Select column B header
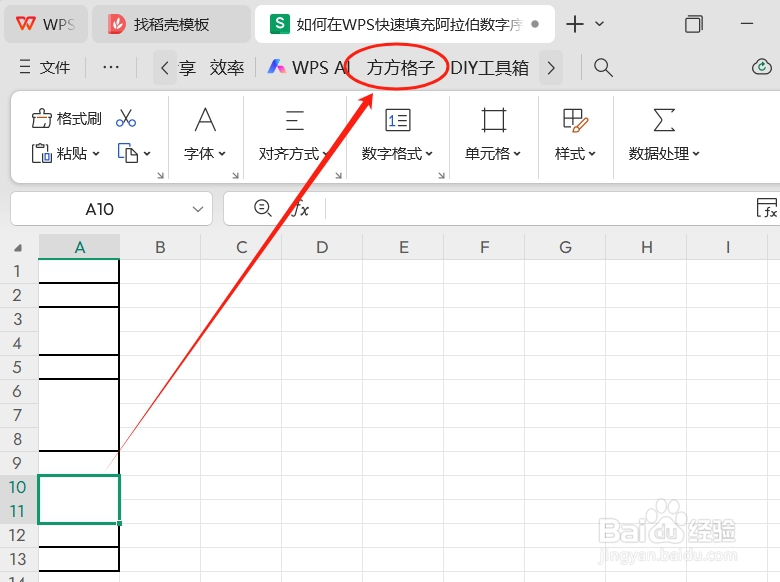The image size is (780, 582). click(160, 247)
